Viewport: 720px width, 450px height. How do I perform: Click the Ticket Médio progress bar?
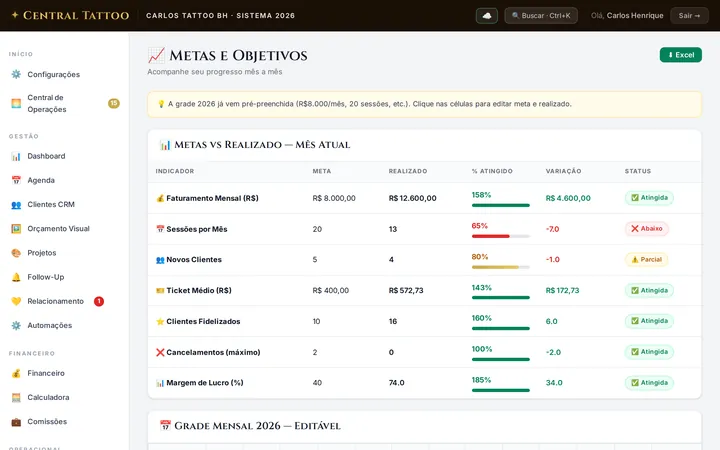click(501, 298)
